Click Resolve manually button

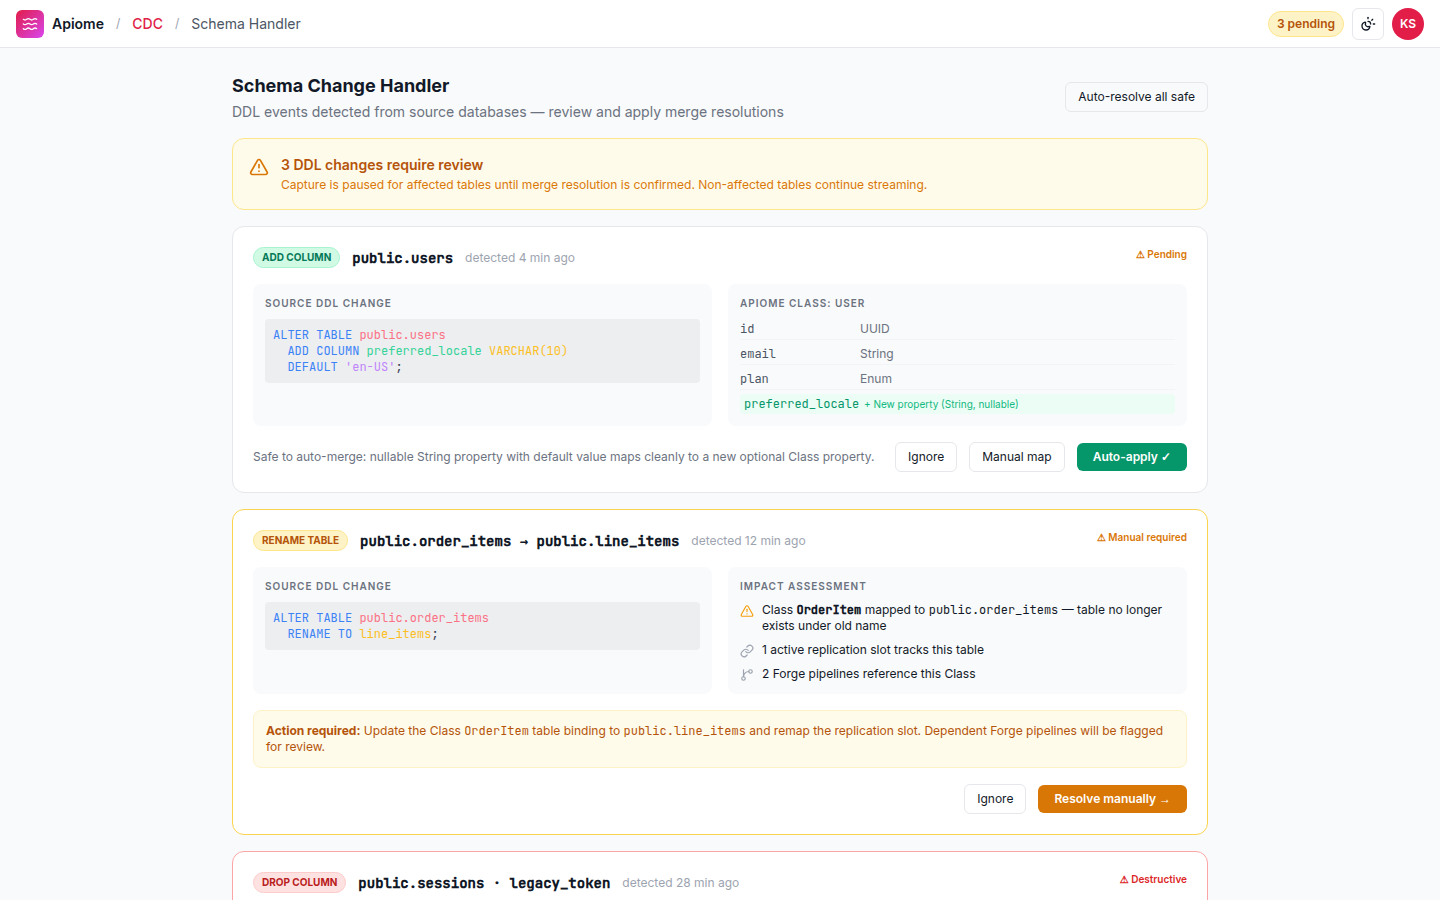[1112, 799]
